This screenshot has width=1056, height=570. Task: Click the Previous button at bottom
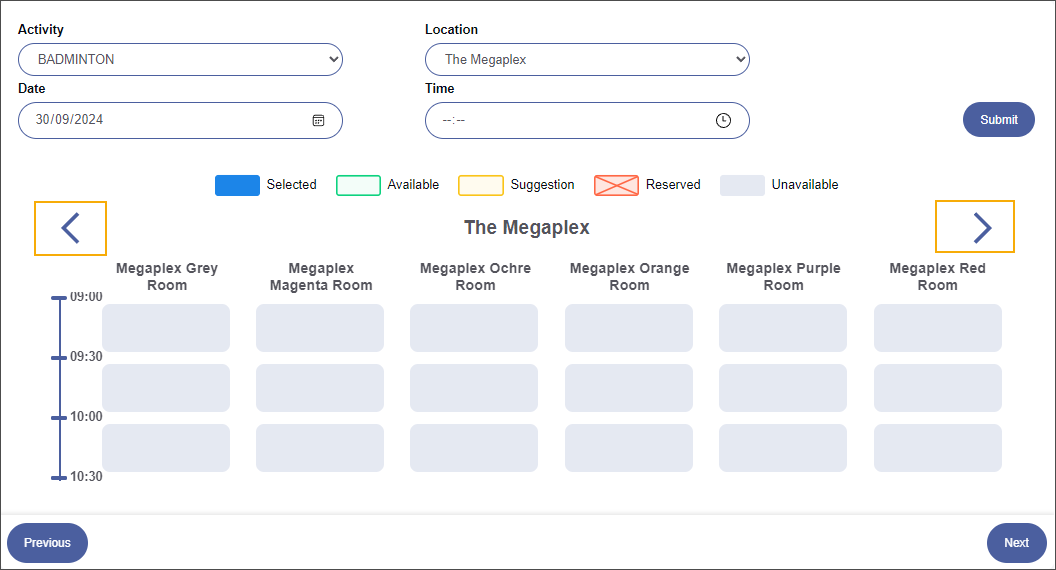point(47,543)
